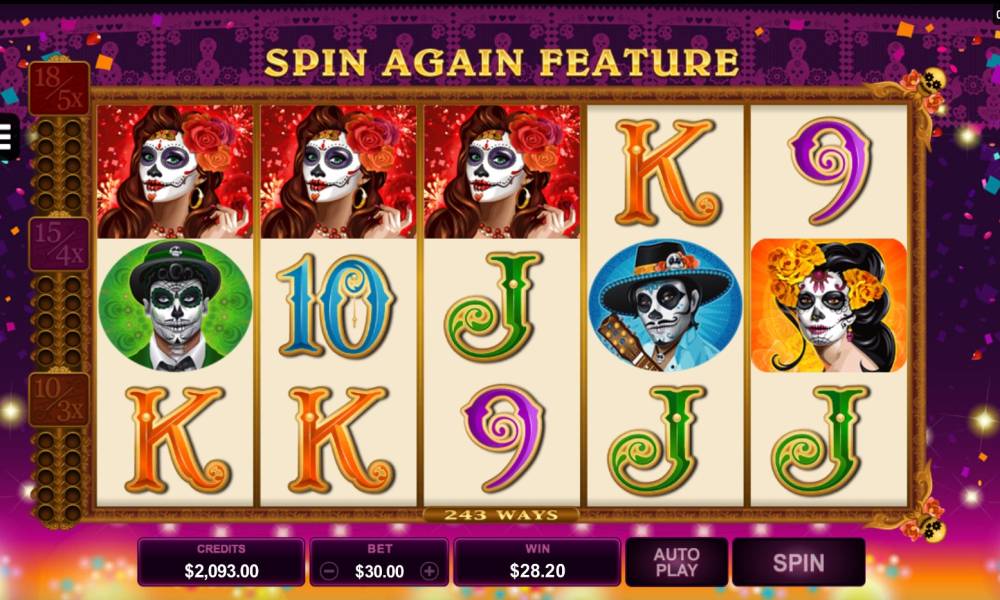This screenshot has height=600, width=1000.
Task: Click the 15 spins 4x multiplier badge
Action: point(59,244)
